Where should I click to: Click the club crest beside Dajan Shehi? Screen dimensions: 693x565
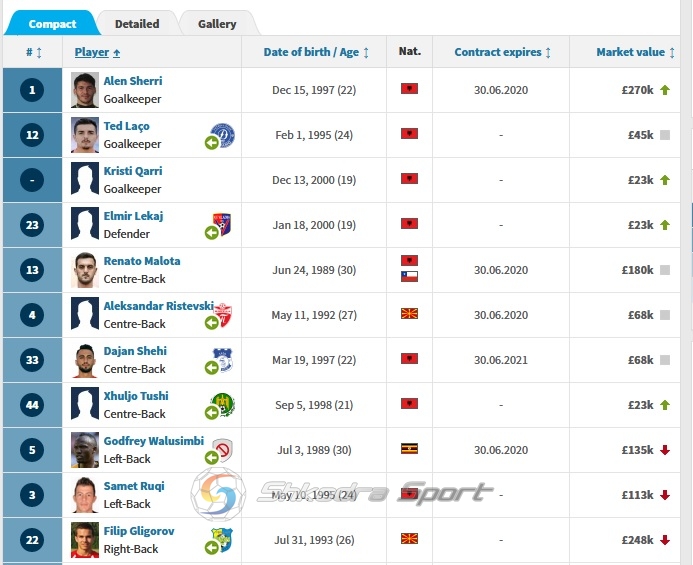[223, 359]
